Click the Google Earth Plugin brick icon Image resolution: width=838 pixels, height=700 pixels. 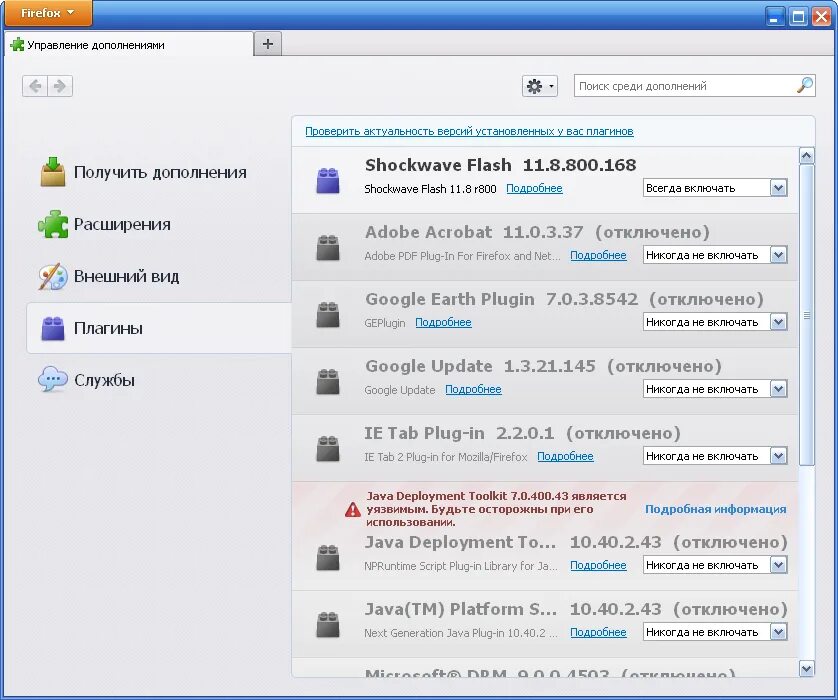tap(328, 314)
